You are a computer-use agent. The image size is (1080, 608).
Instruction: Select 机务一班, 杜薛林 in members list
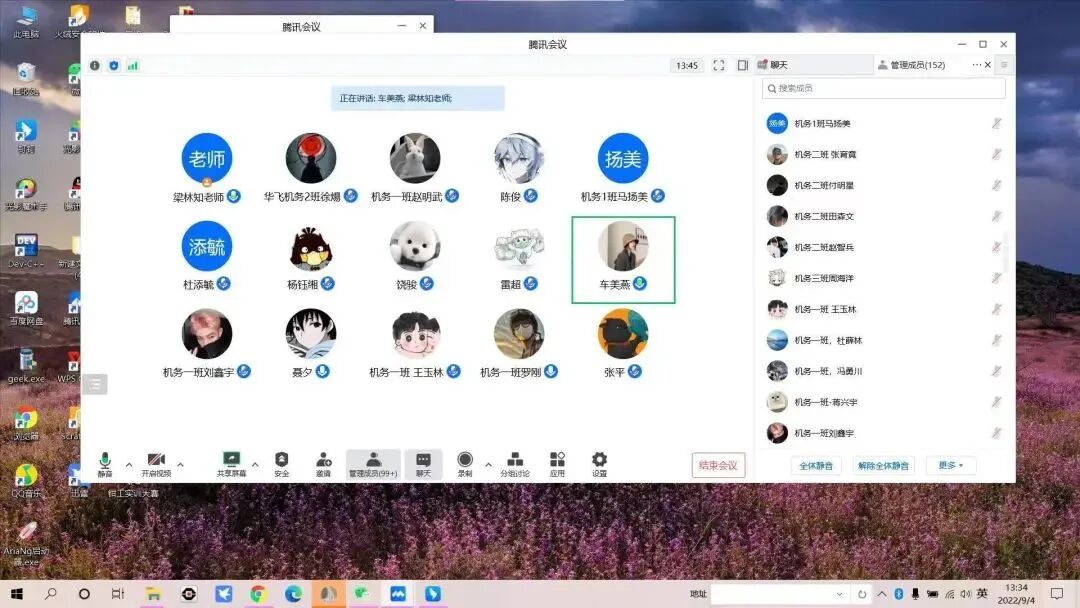884,340
